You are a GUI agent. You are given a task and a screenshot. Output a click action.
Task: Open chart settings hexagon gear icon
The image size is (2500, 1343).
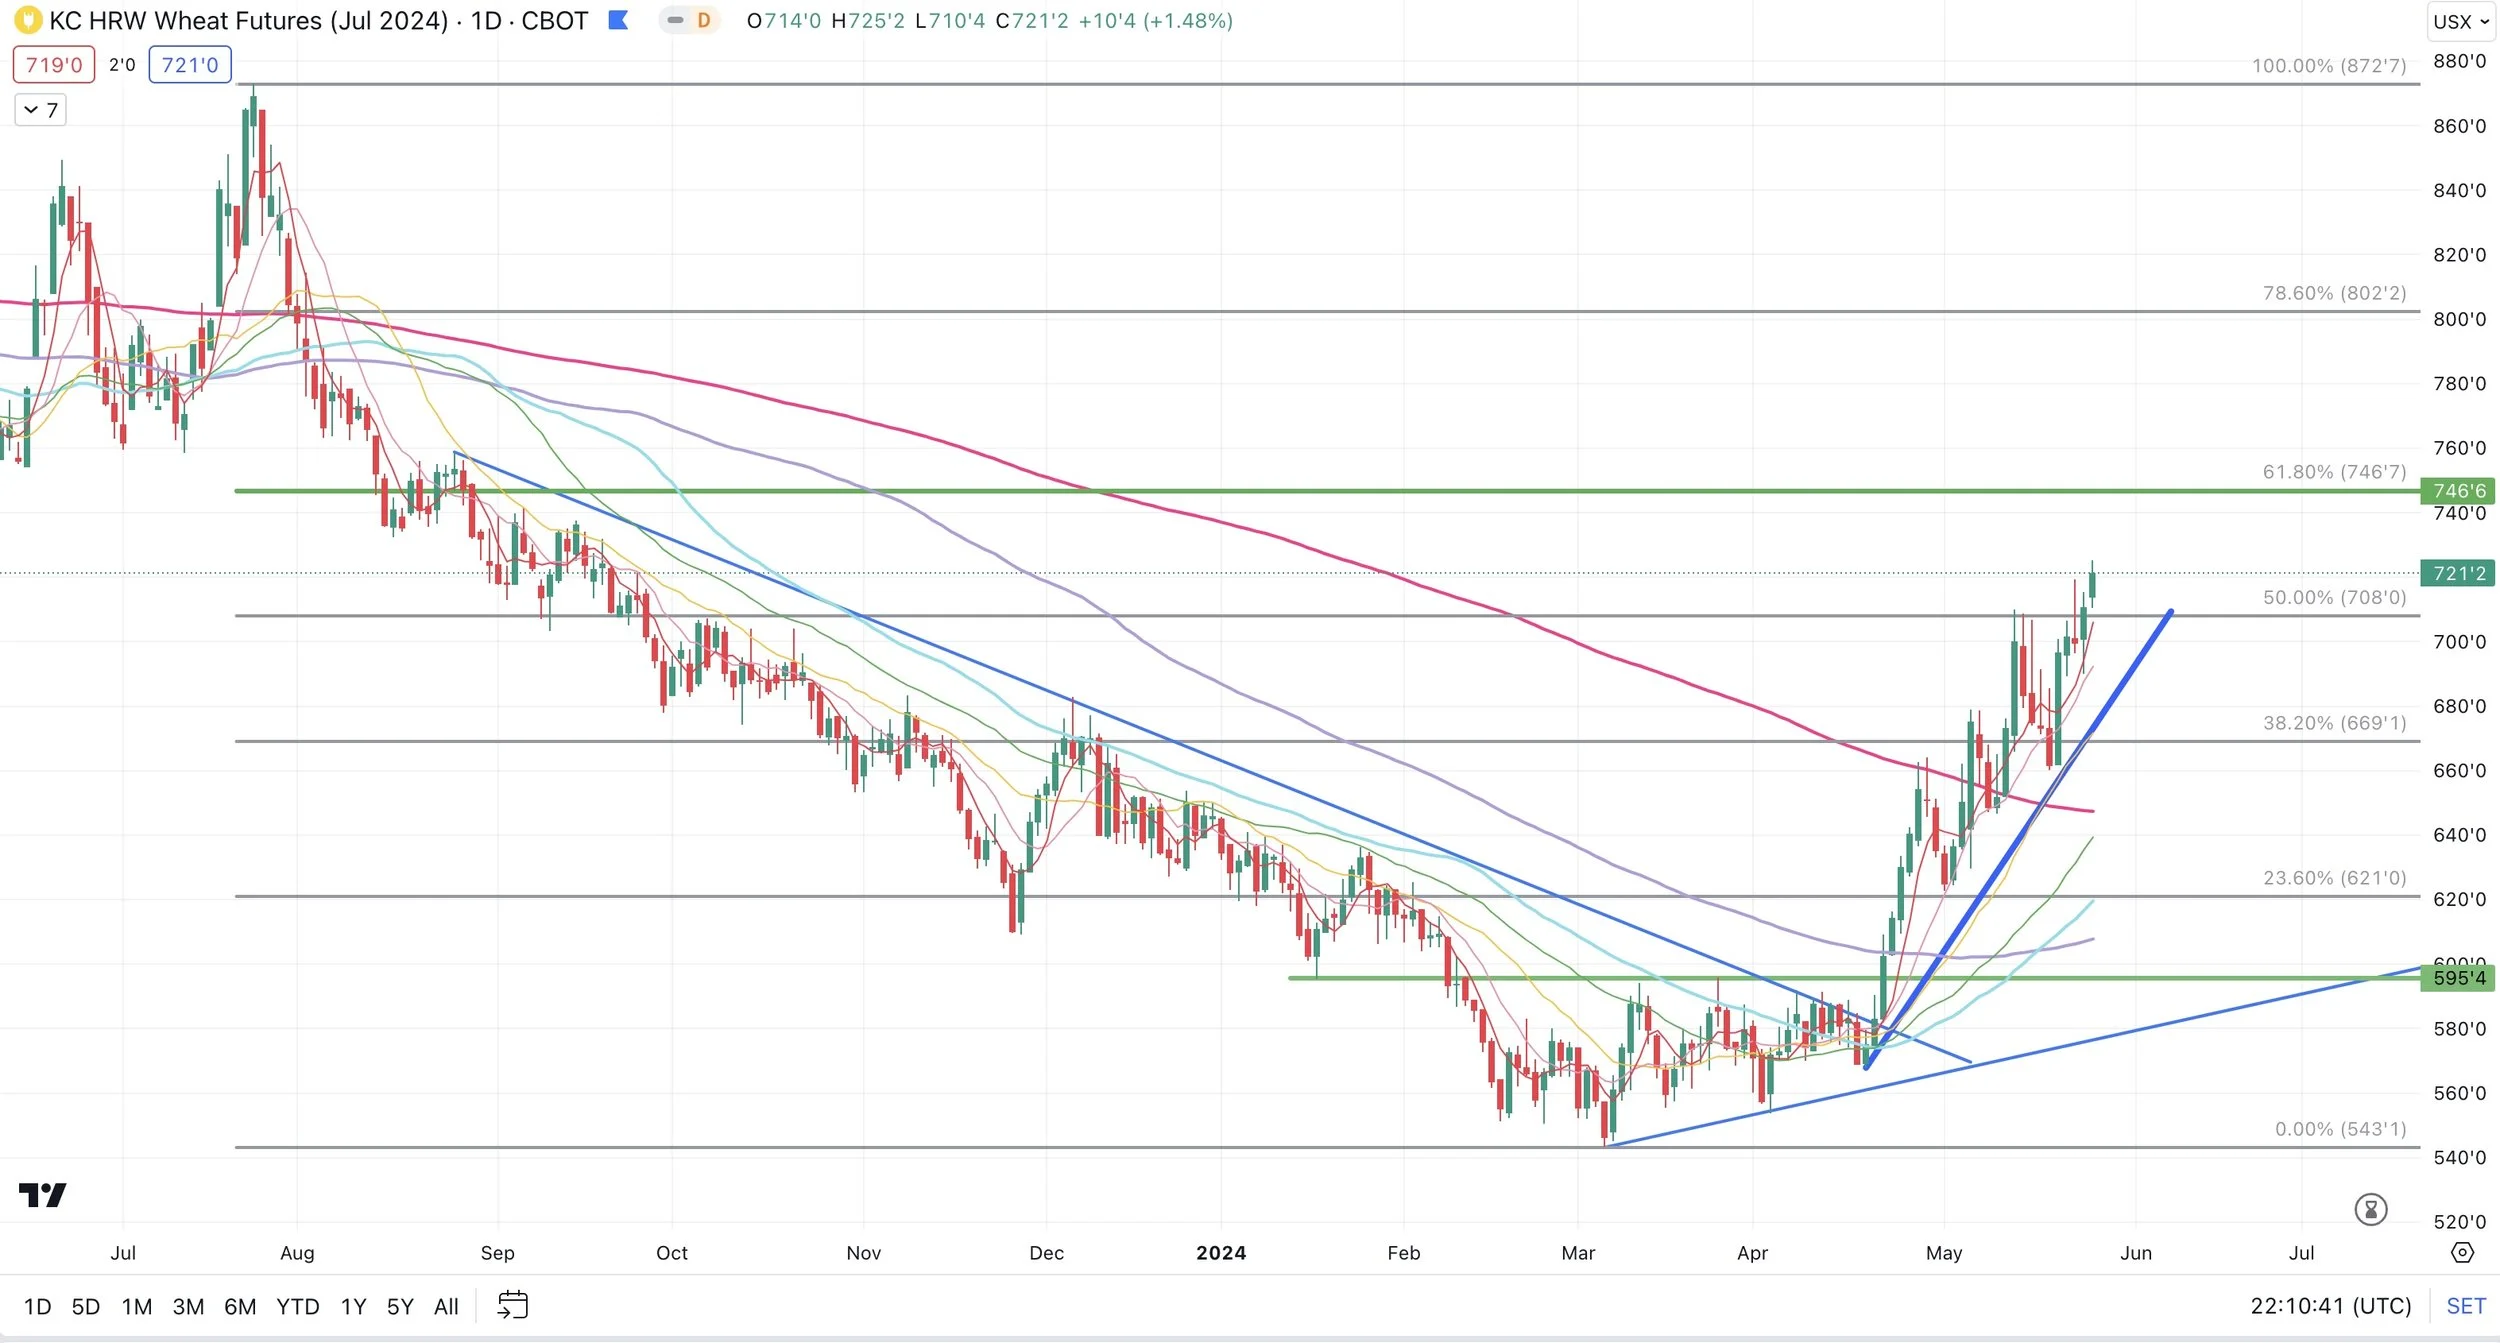2462,1252
